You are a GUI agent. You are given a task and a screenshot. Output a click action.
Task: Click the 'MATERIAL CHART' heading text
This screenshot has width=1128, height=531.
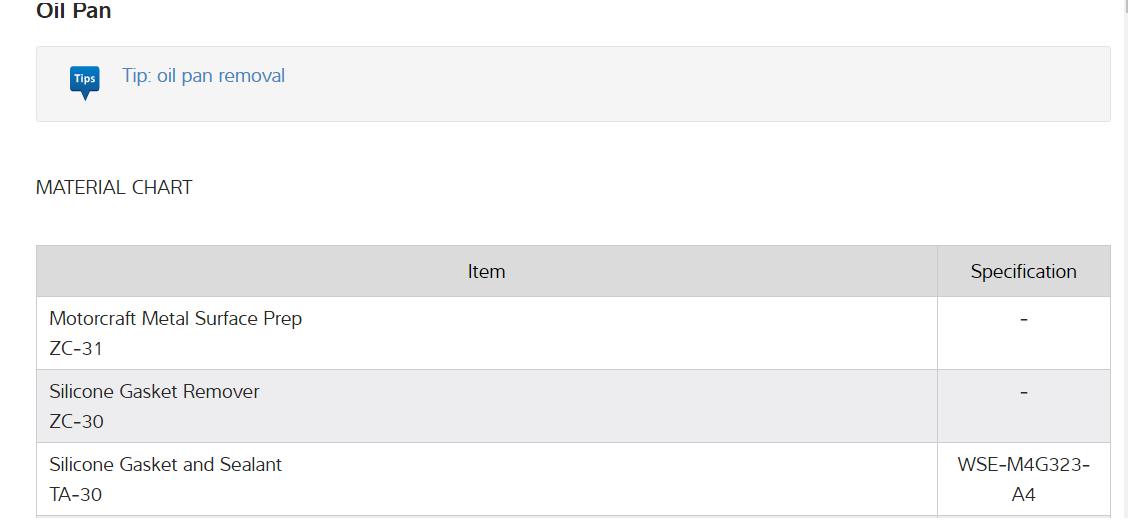pos(114,187)
